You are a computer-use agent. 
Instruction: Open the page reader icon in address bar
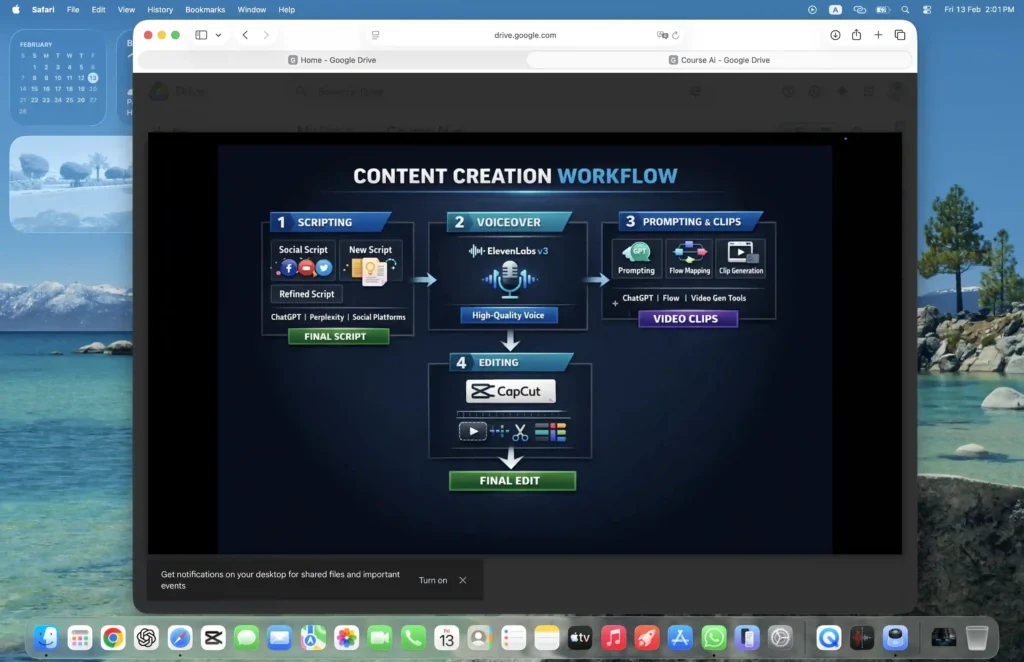point(375,35)
